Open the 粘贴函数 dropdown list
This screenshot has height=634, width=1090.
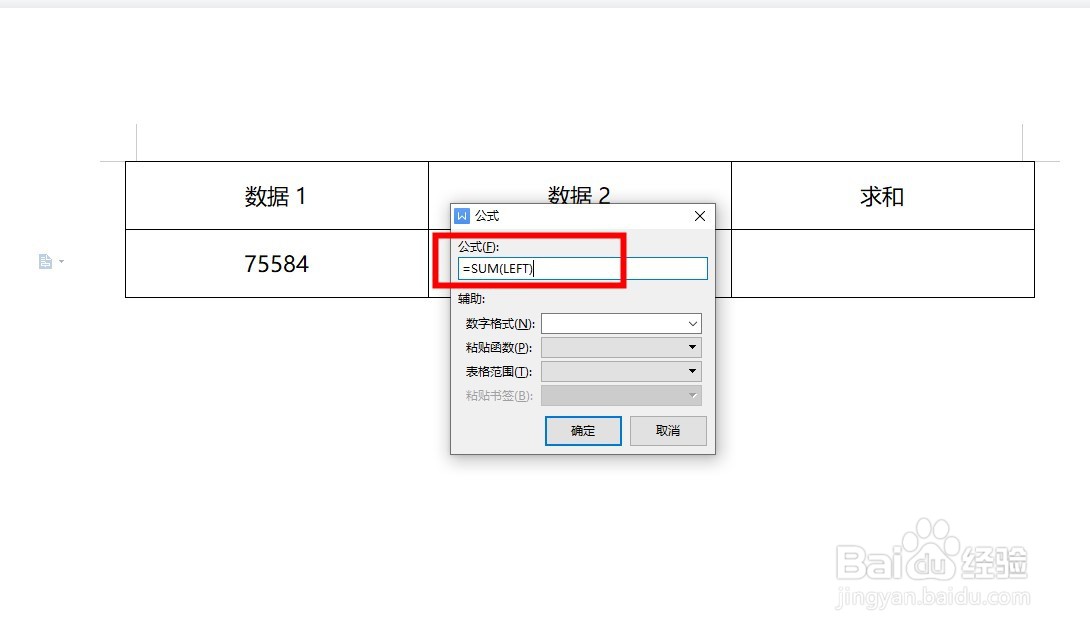click(x=621, y=347)
